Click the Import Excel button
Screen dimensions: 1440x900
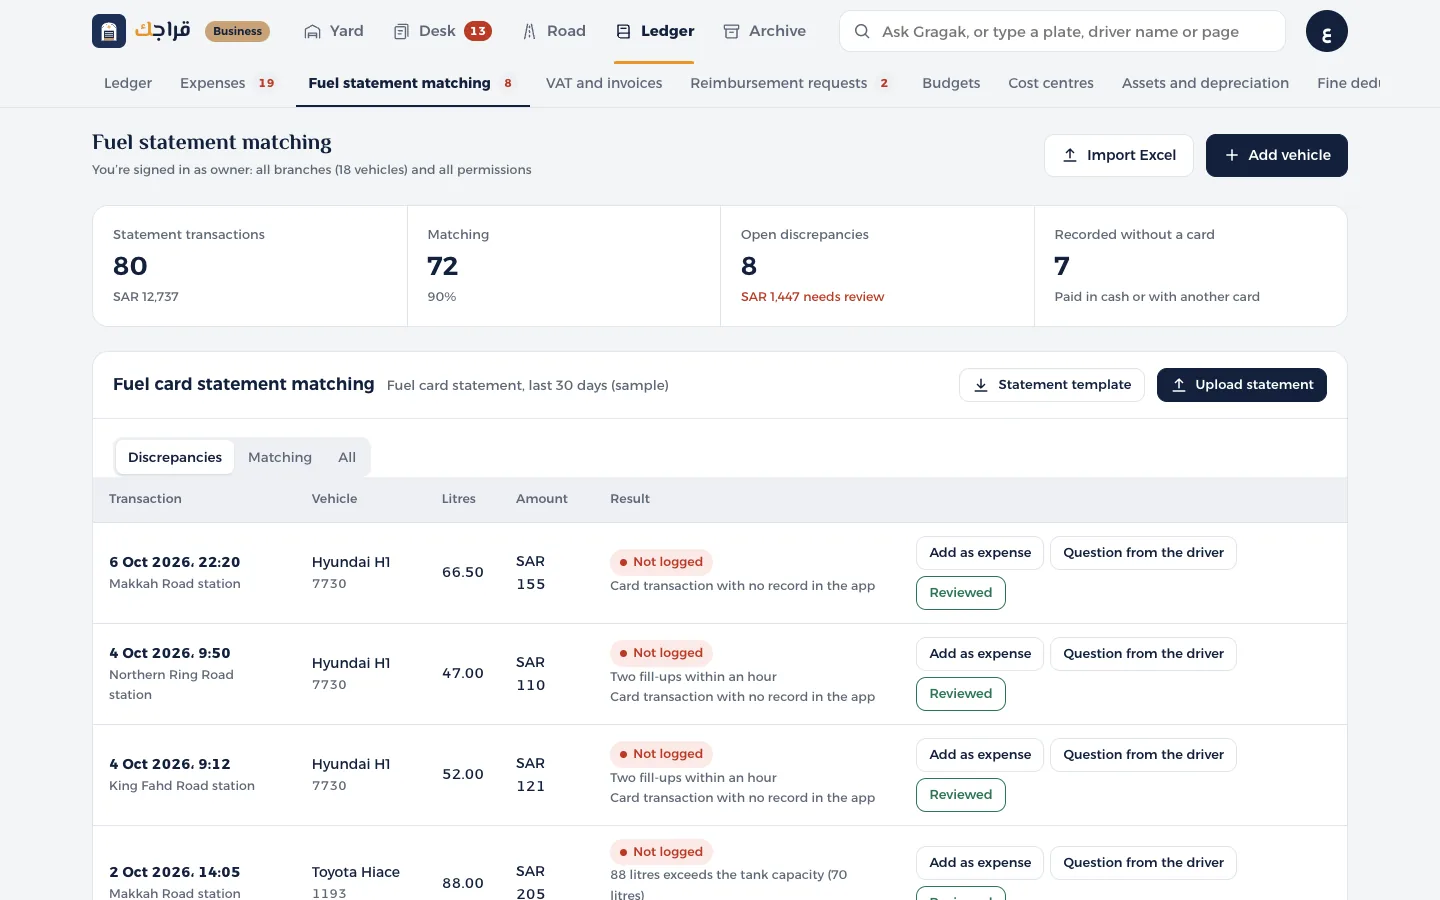(x=1119, y=155)
